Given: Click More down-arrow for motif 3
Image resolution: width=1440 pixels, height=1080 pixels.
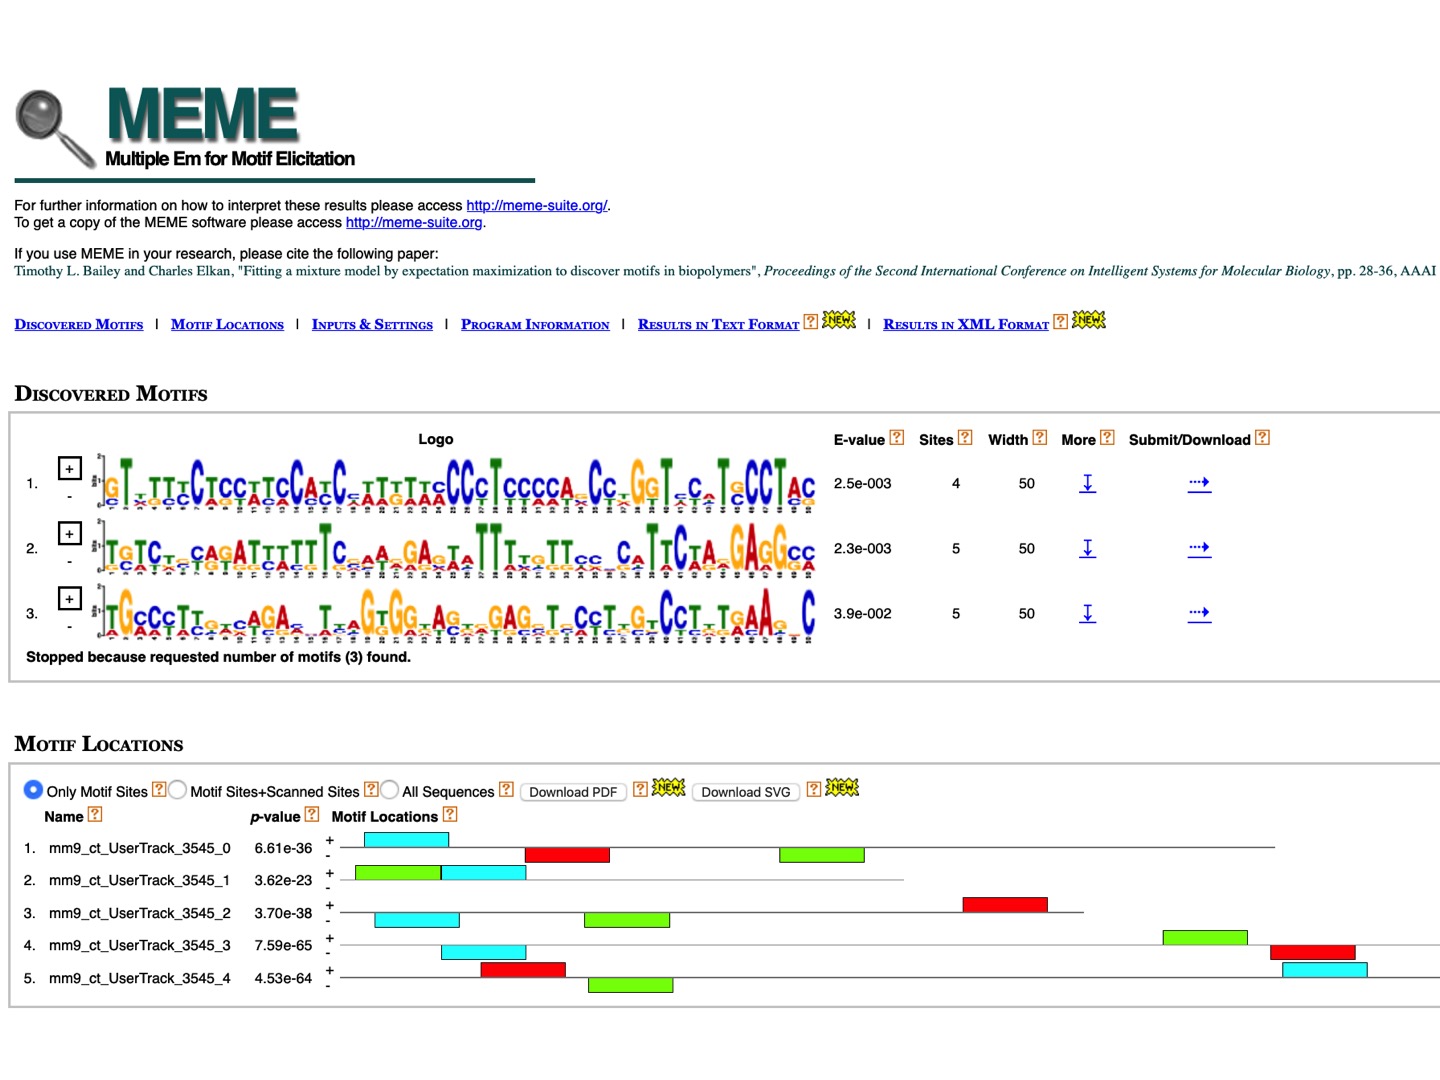Looking at the screenshot, I should click(x=1088, y=613).
